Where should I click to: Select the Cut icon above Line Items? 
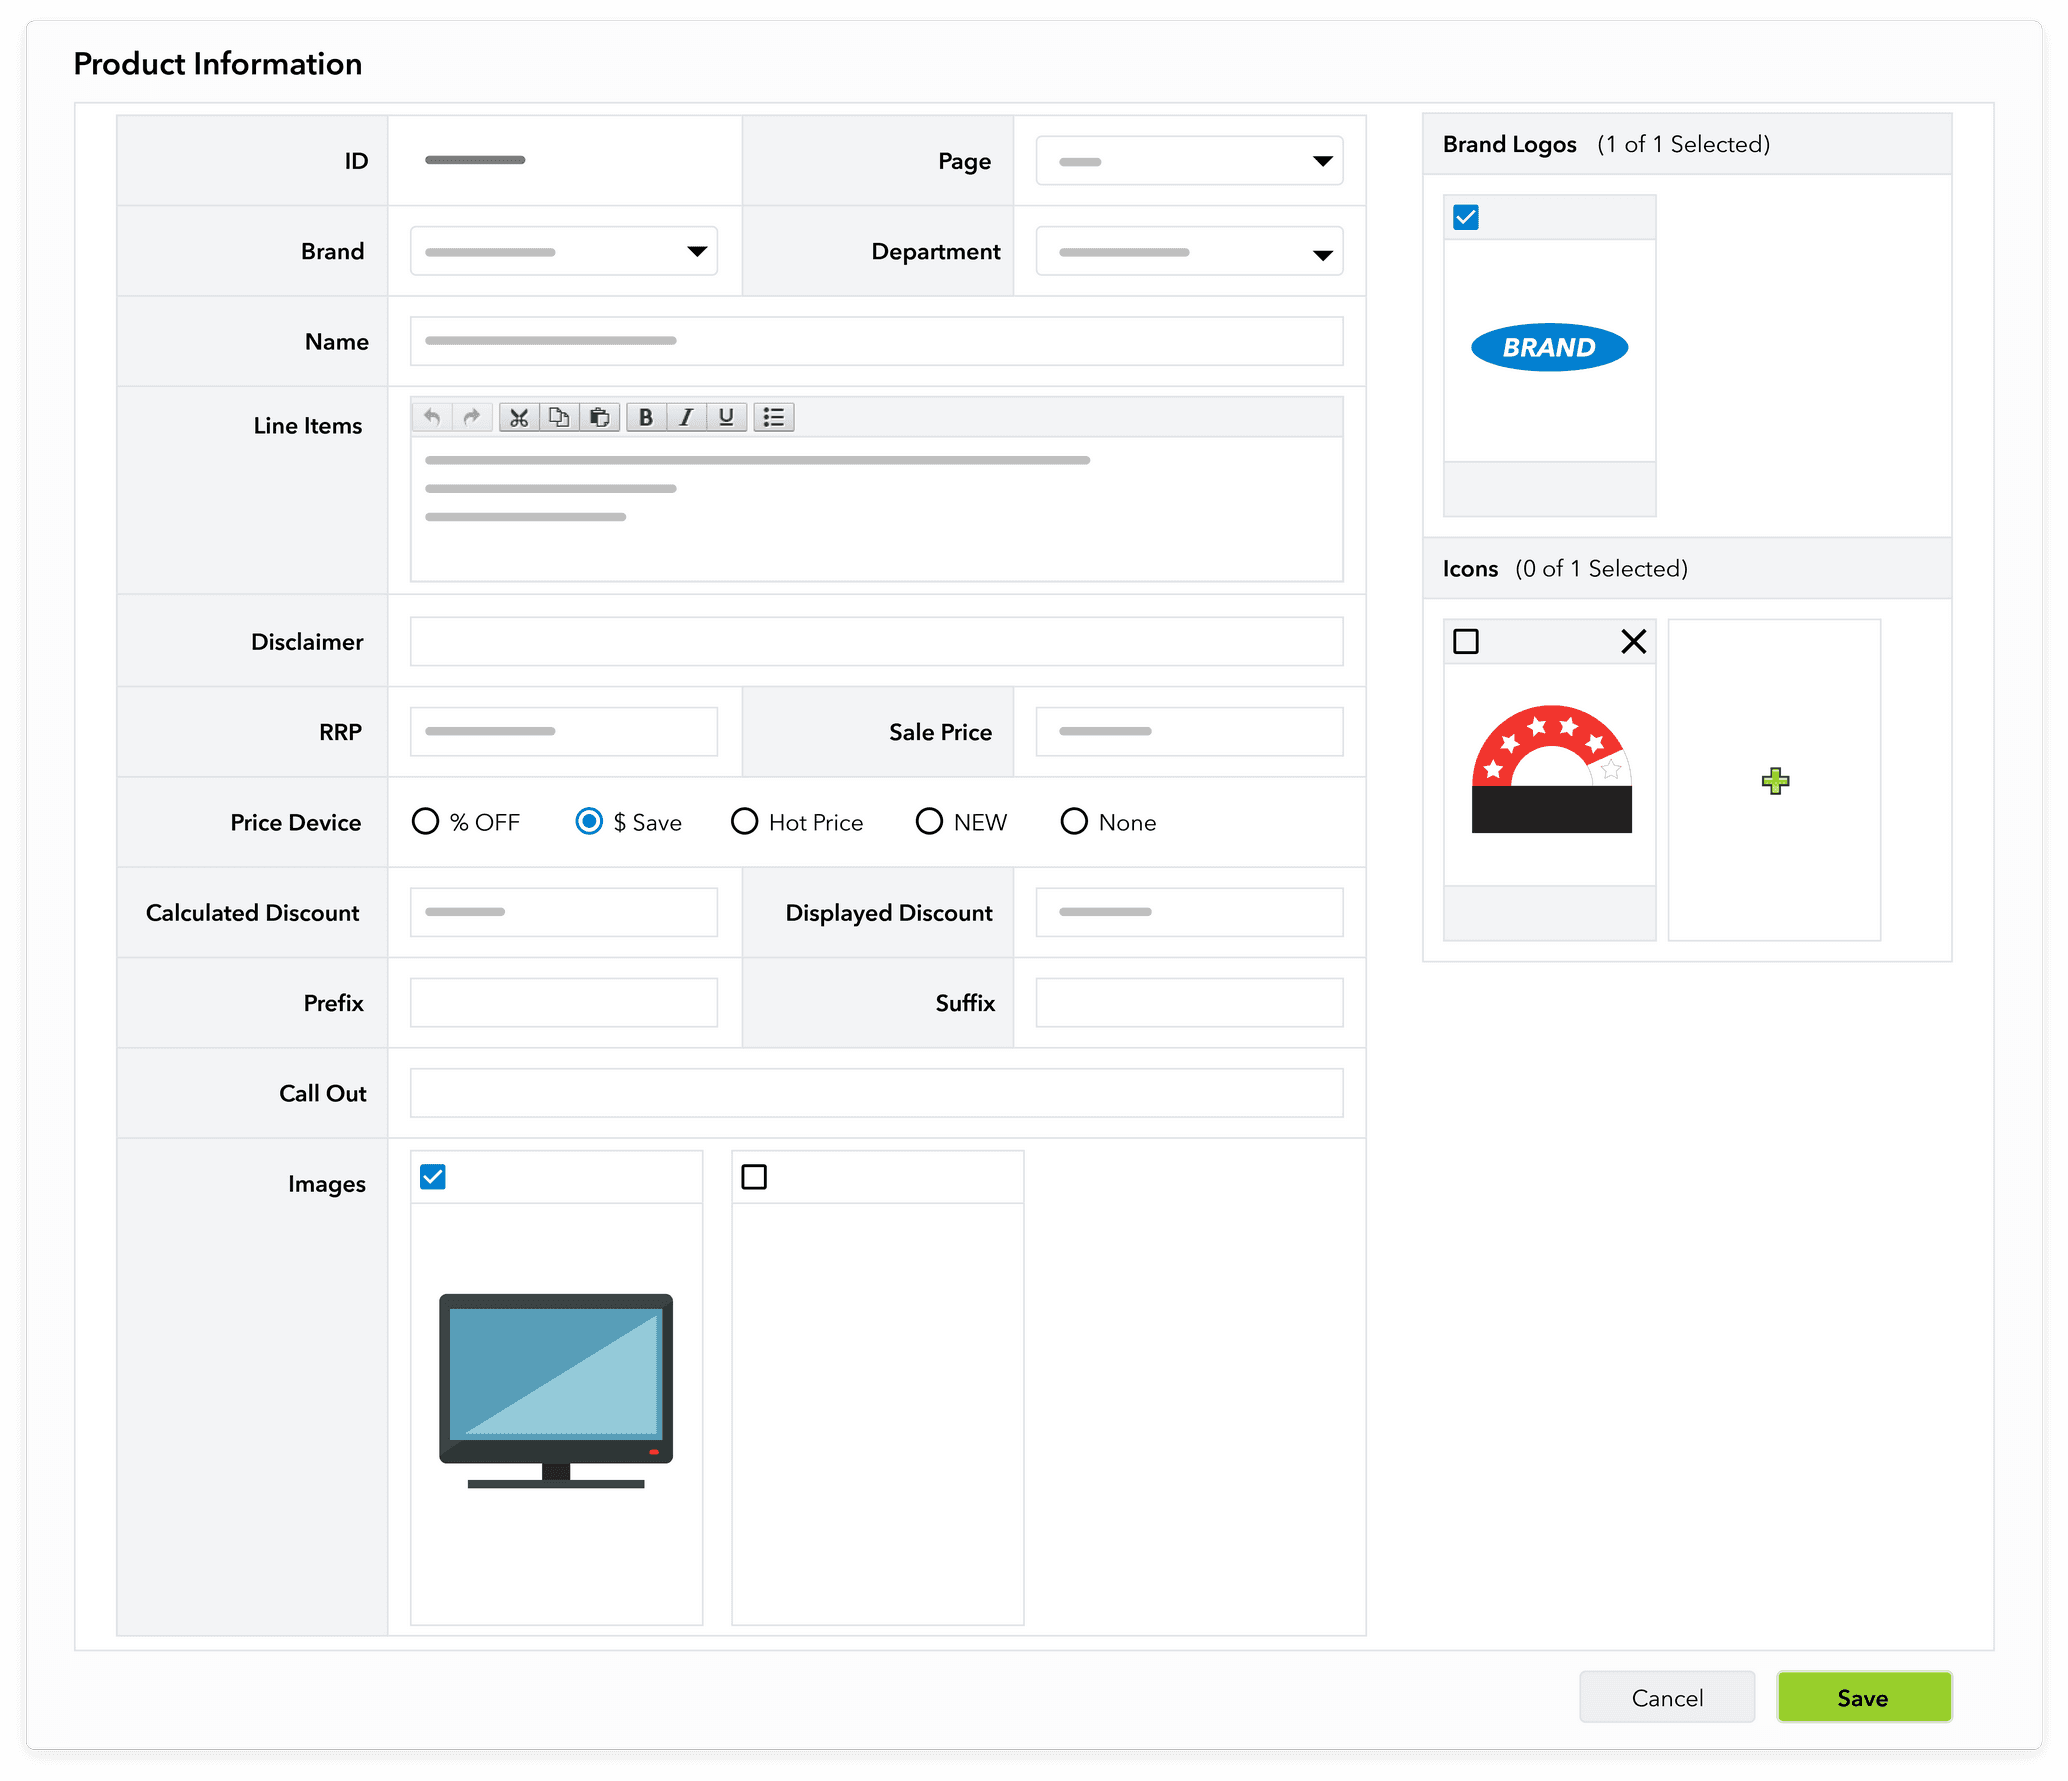pos(519,417)
